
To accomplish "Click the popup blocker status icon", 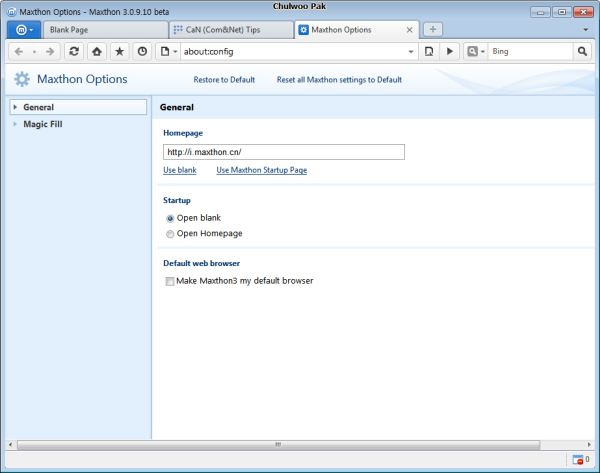I will click(578, 459).
